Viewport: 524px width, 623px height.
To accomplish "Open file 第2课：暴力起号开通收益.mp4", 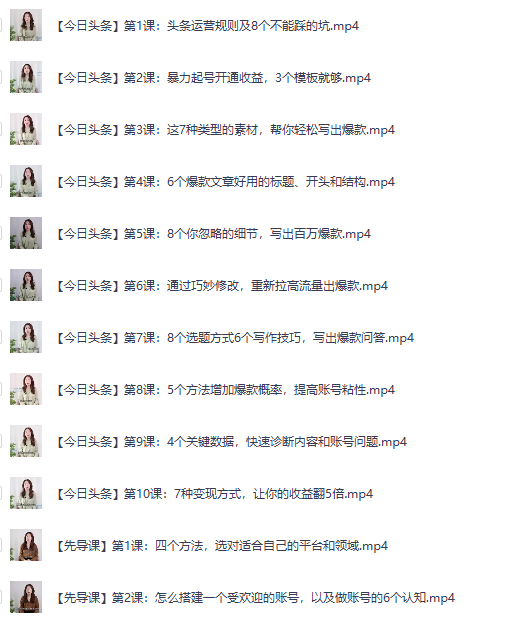I will click(x=213, y=78).
